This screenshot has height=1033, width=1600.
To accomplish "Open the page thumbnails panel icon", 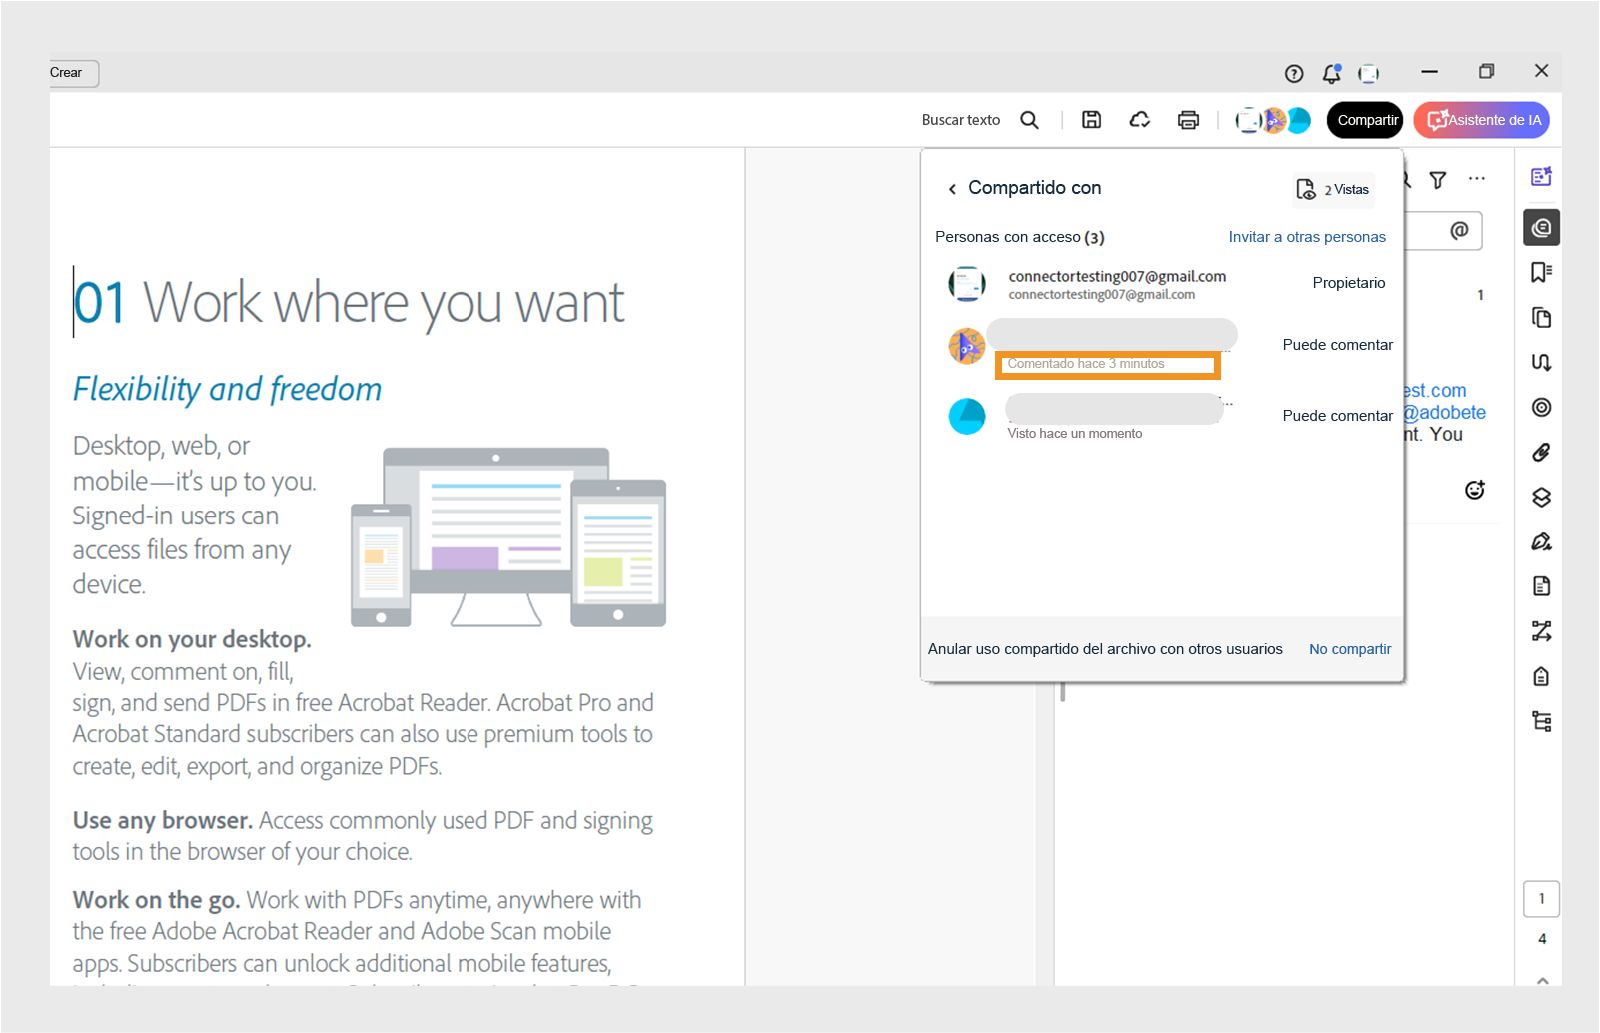I will click(x=1541, y=317).
